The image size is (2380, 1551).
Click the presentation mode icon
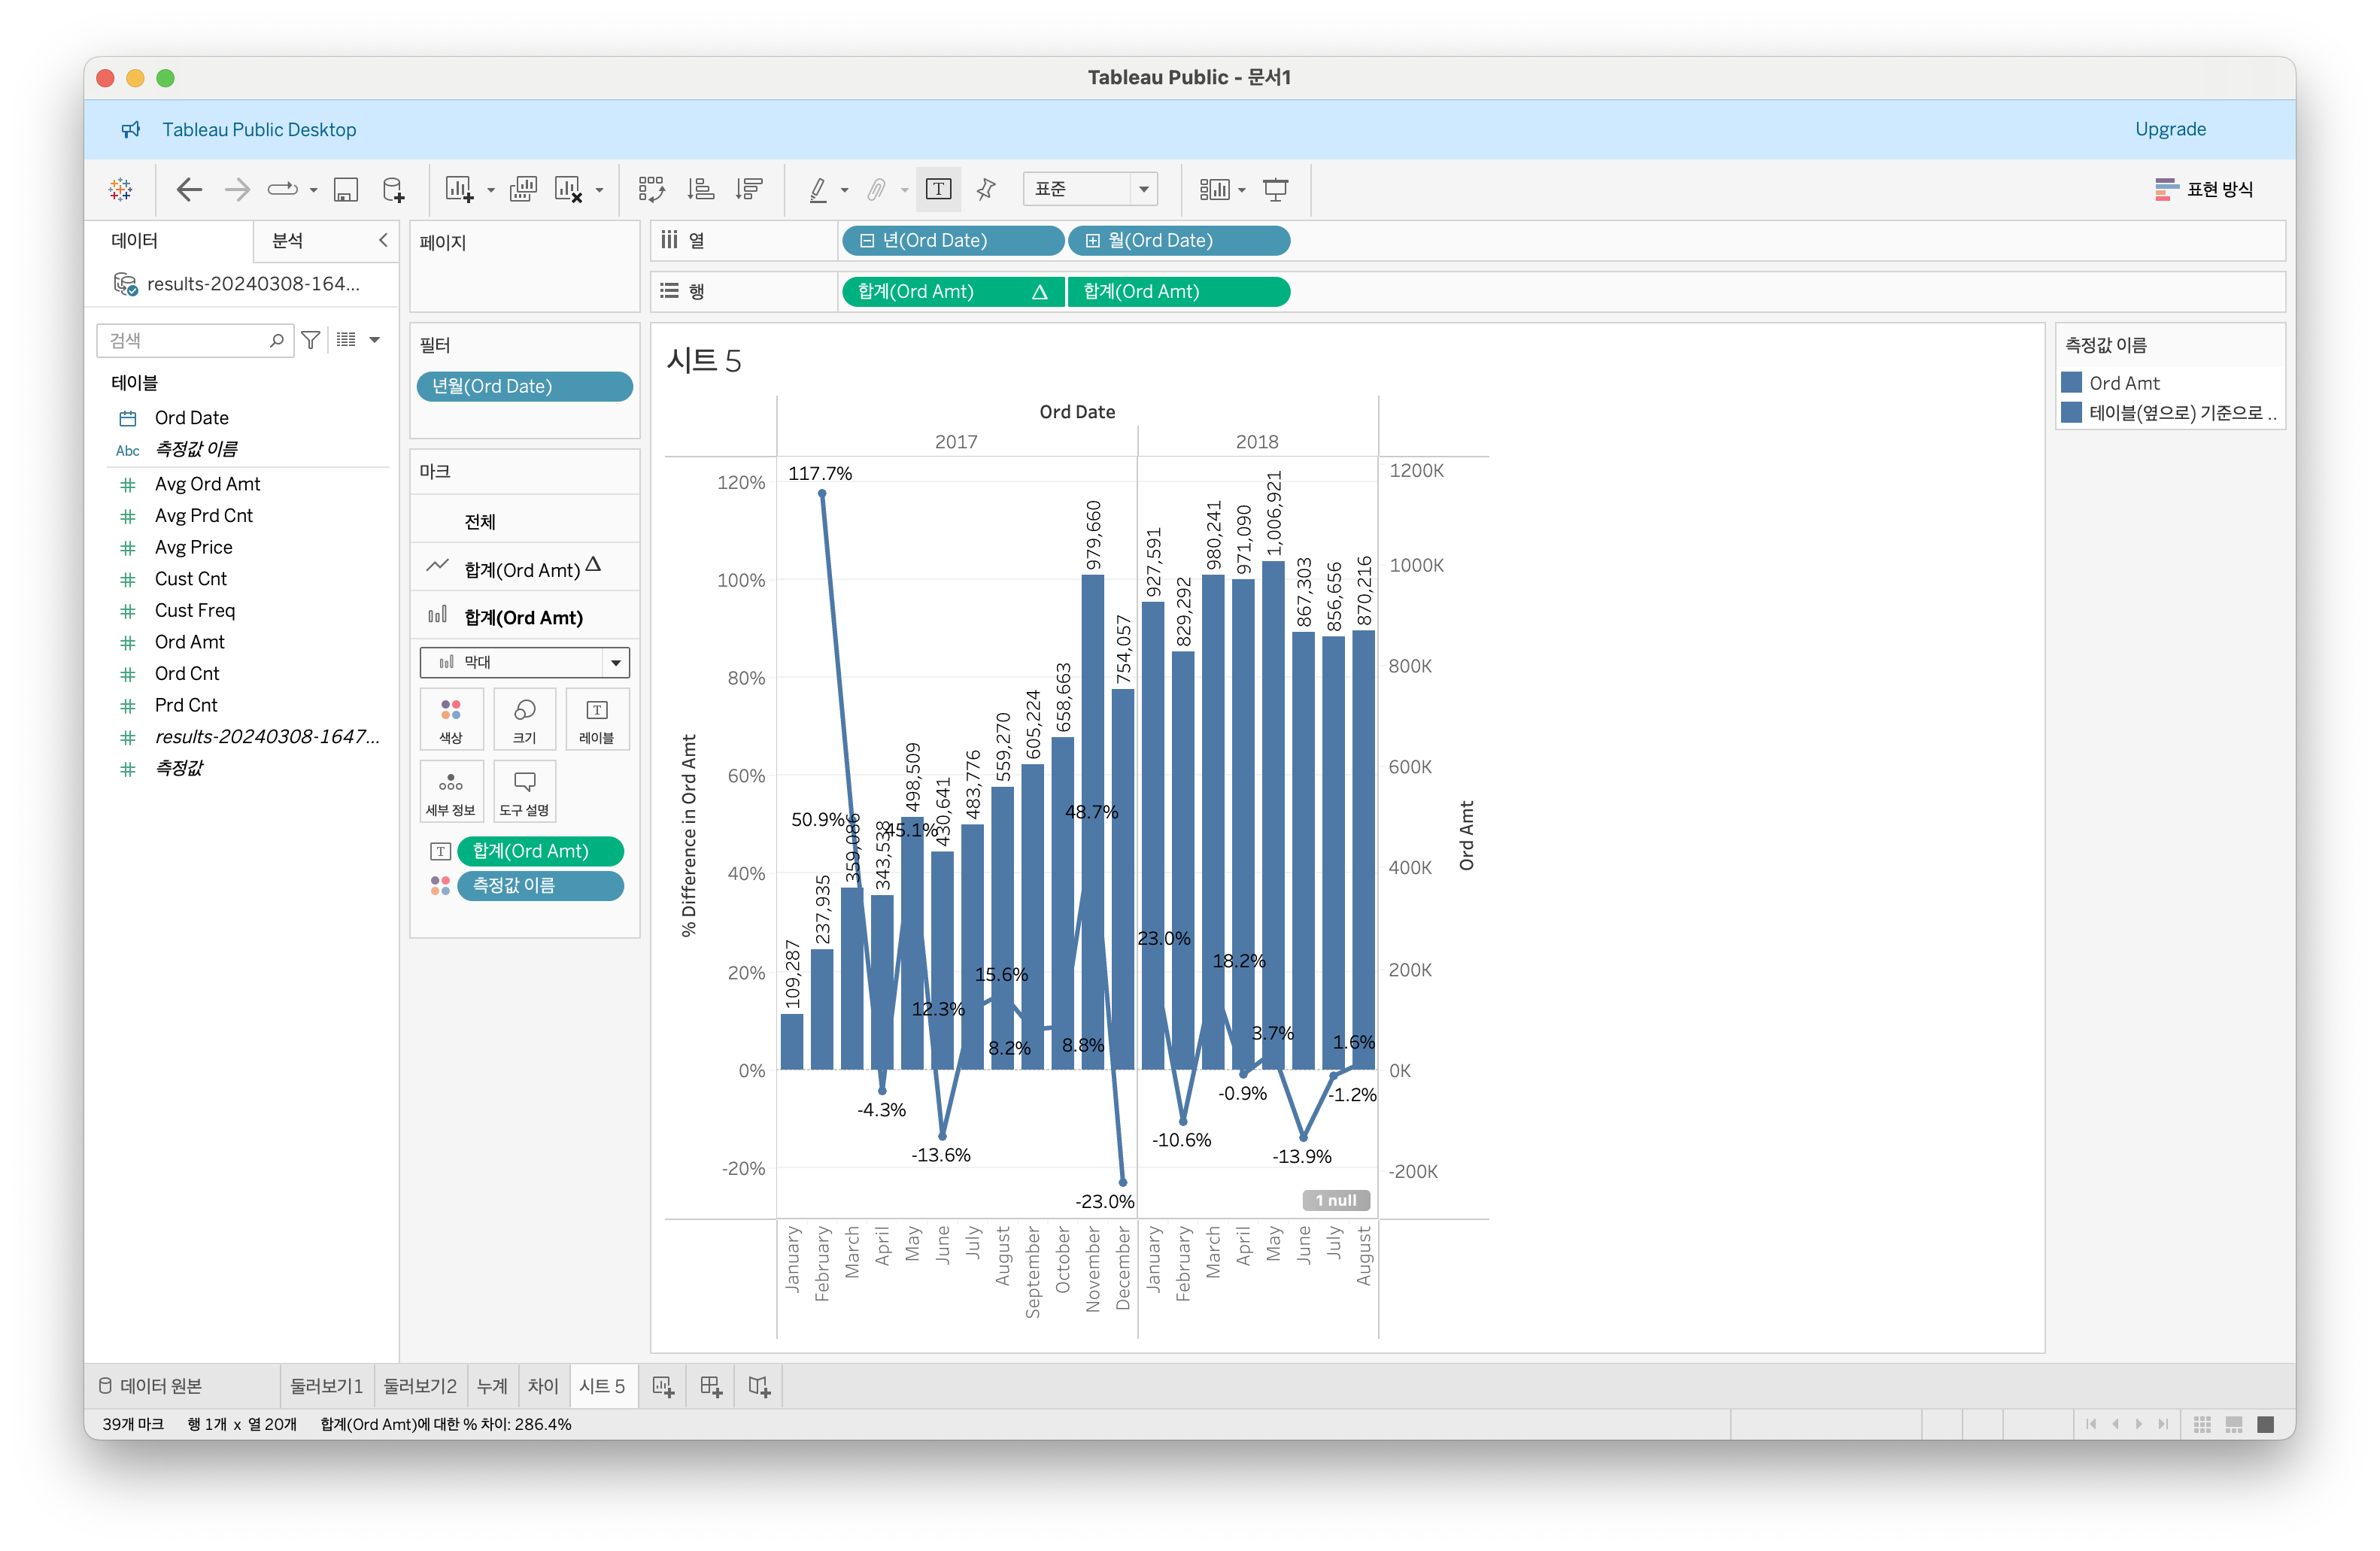click(1275, 189)
